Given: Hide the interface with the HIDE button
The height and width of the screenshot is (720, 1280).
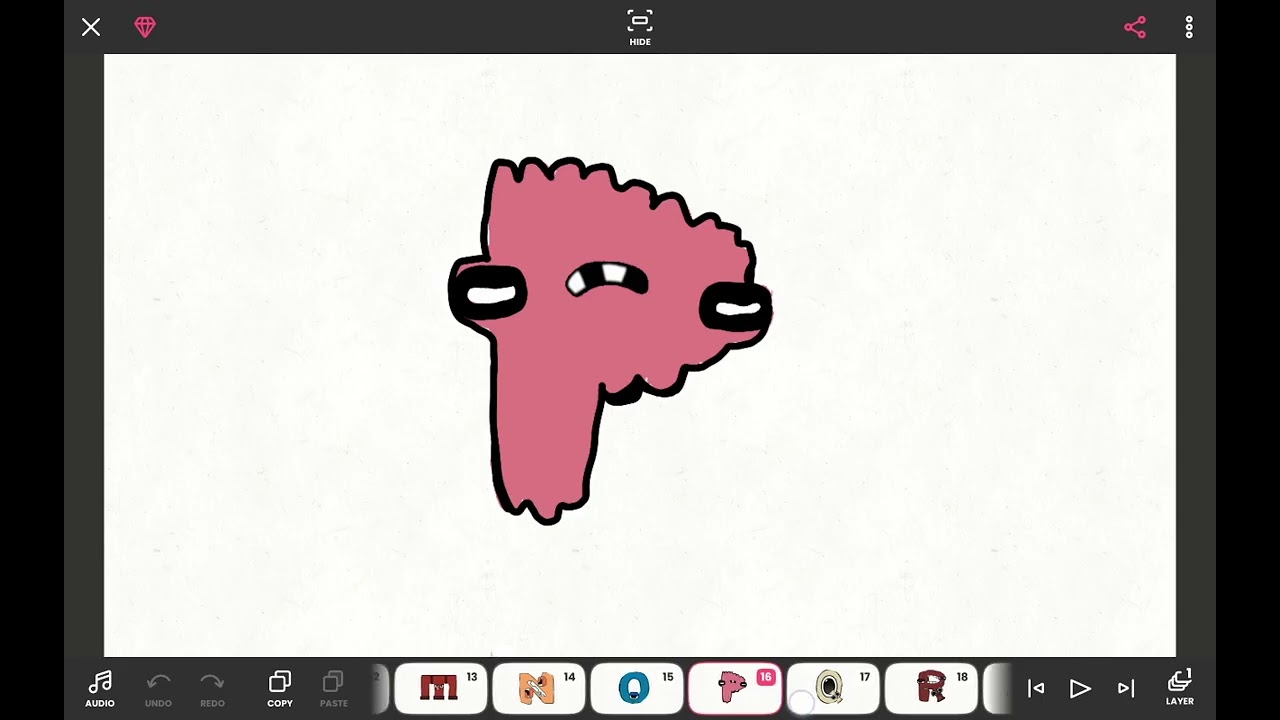Looking at the screenshot, I should [640, 28].
